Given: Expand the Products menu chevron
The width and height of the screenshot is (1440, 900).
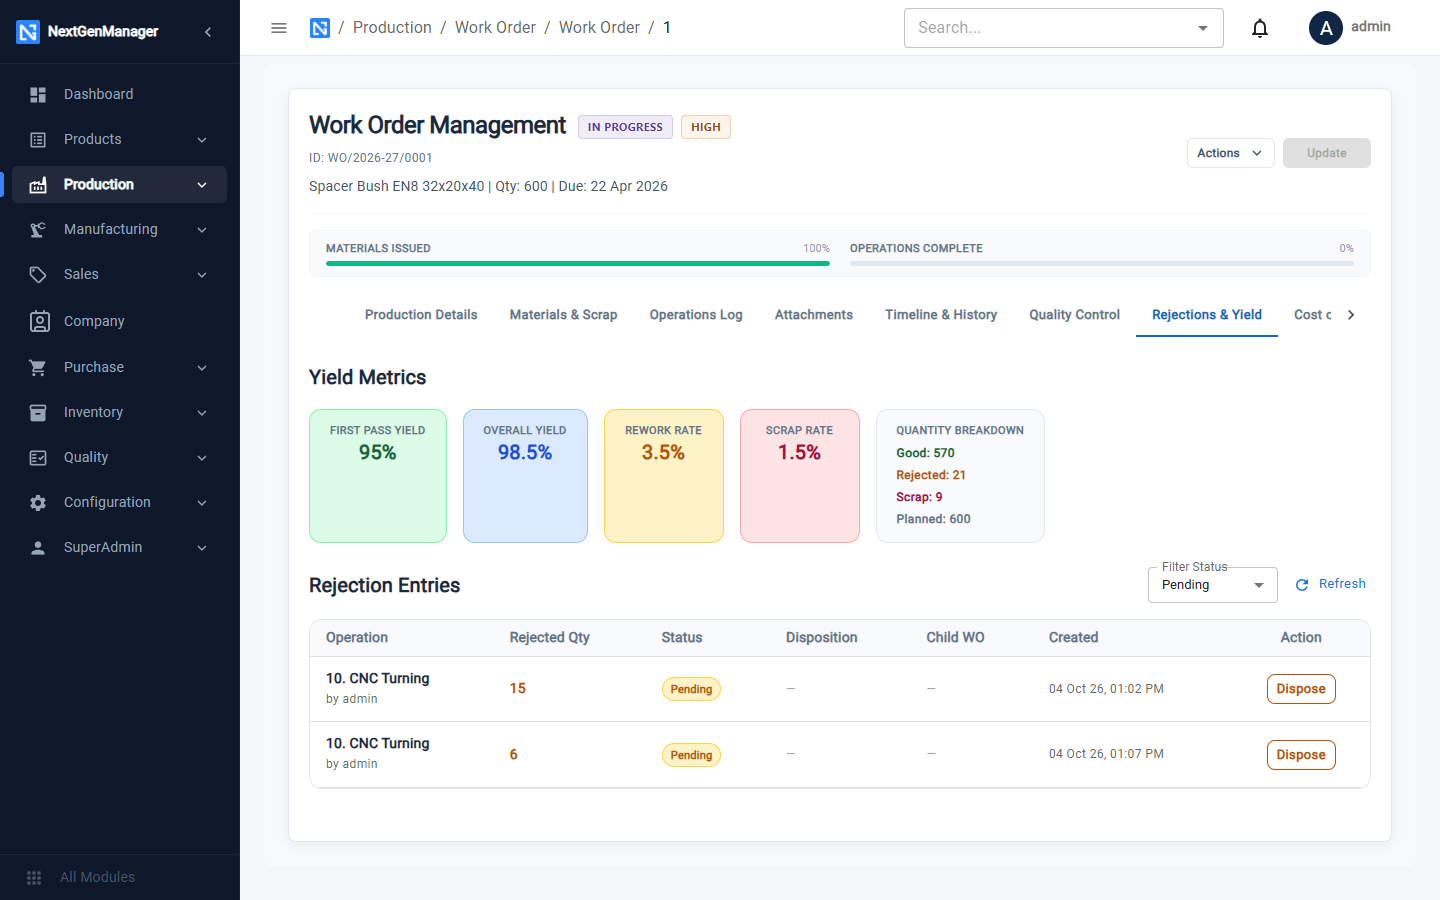Looking at the screenshot, I should pos(202,140).
